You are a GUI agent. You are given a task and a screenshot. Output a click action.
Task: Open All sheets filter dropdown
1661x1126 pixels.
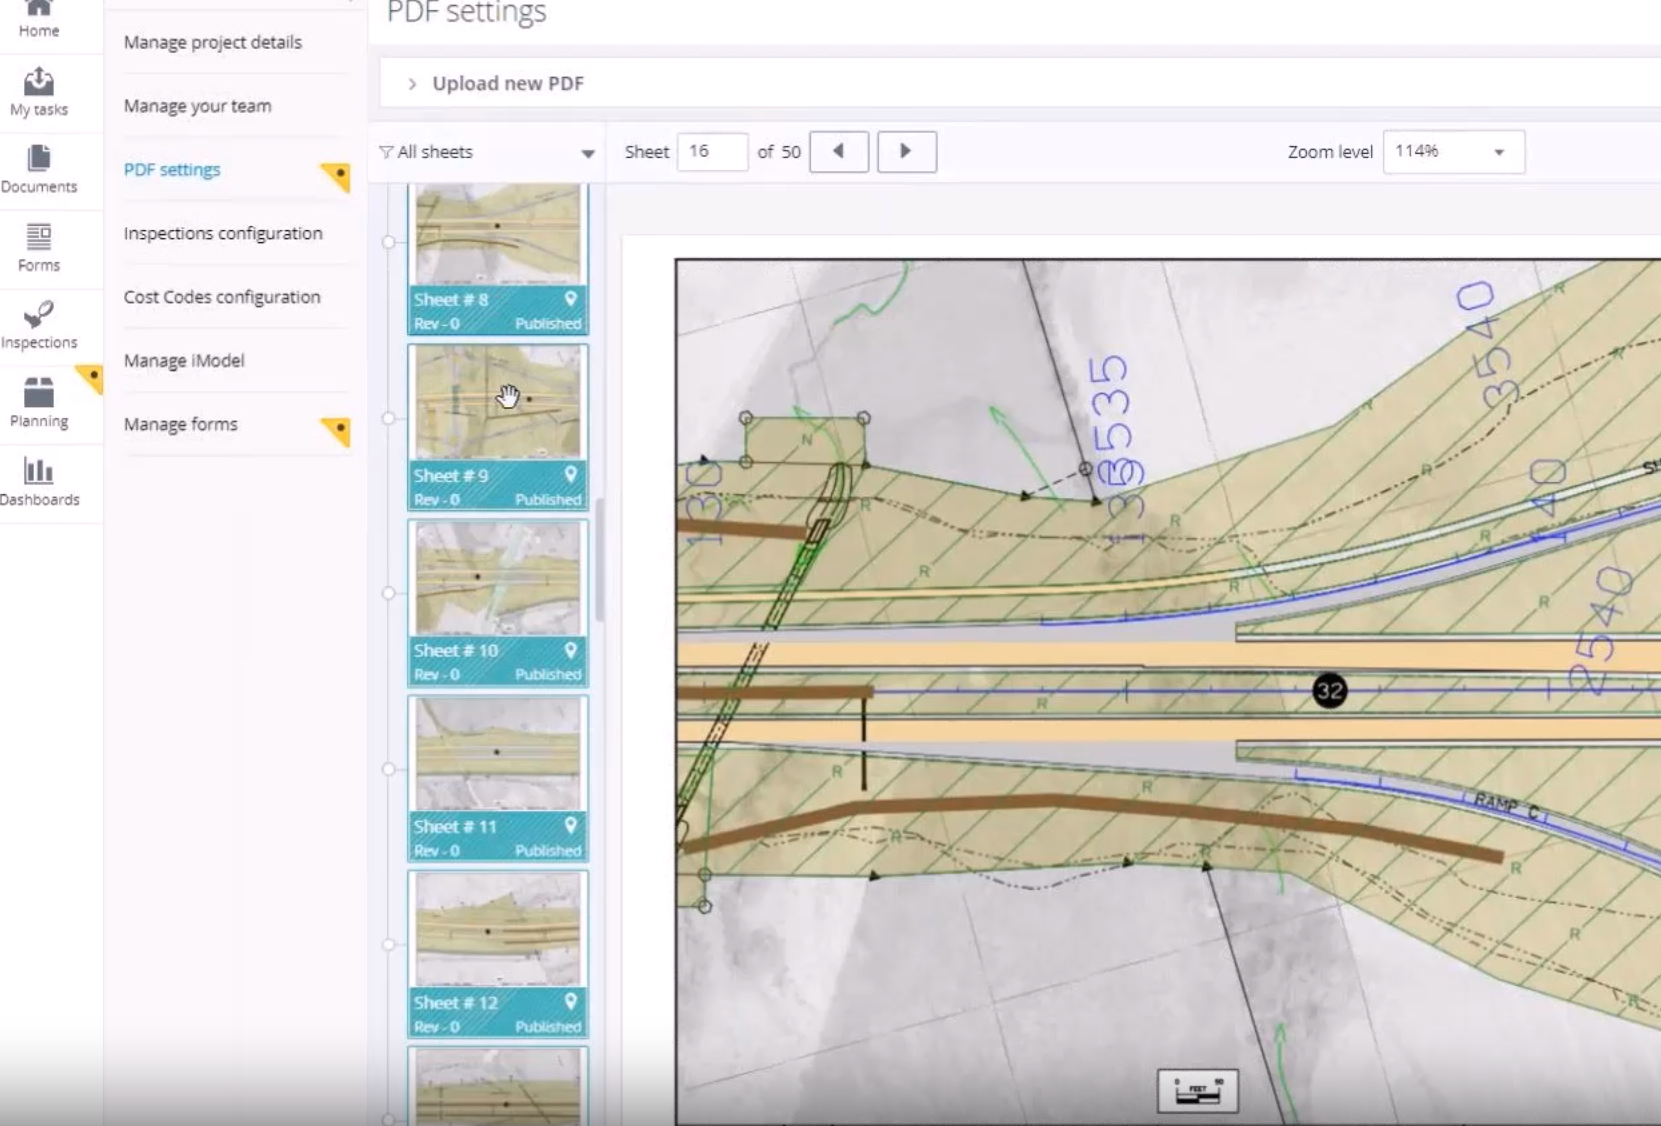[x=487, y=152]
